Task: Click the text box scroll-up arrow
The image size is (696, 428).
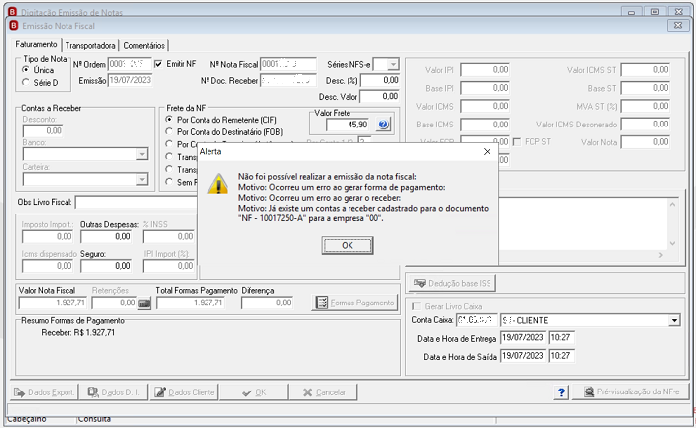Action: pyautogui.click(x=672, y=204)
